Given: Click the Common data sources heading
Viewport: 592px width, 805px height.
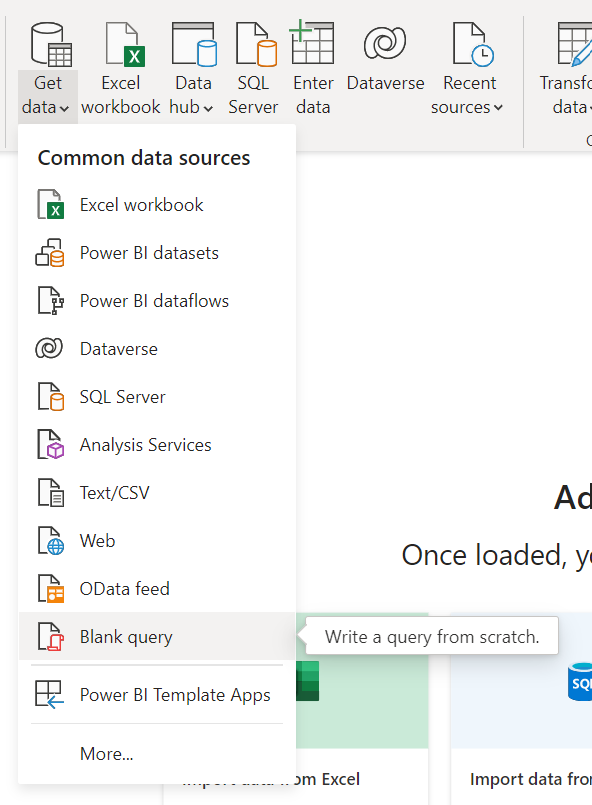Looking at the screenshot, I should (x=144, y=158).
